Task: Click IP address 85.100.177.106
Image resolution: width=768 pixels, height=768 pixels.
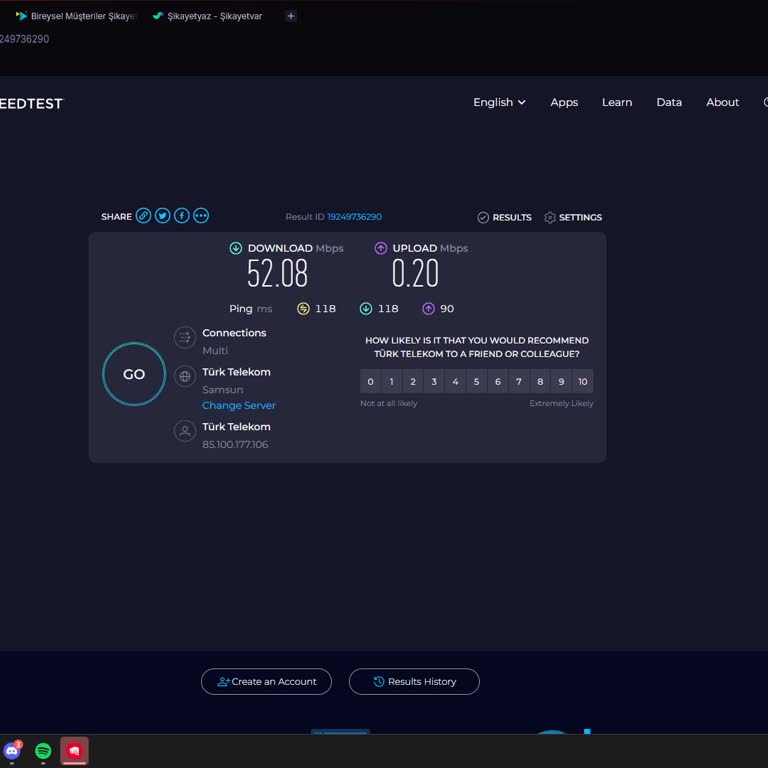Action: click(235, 444)
